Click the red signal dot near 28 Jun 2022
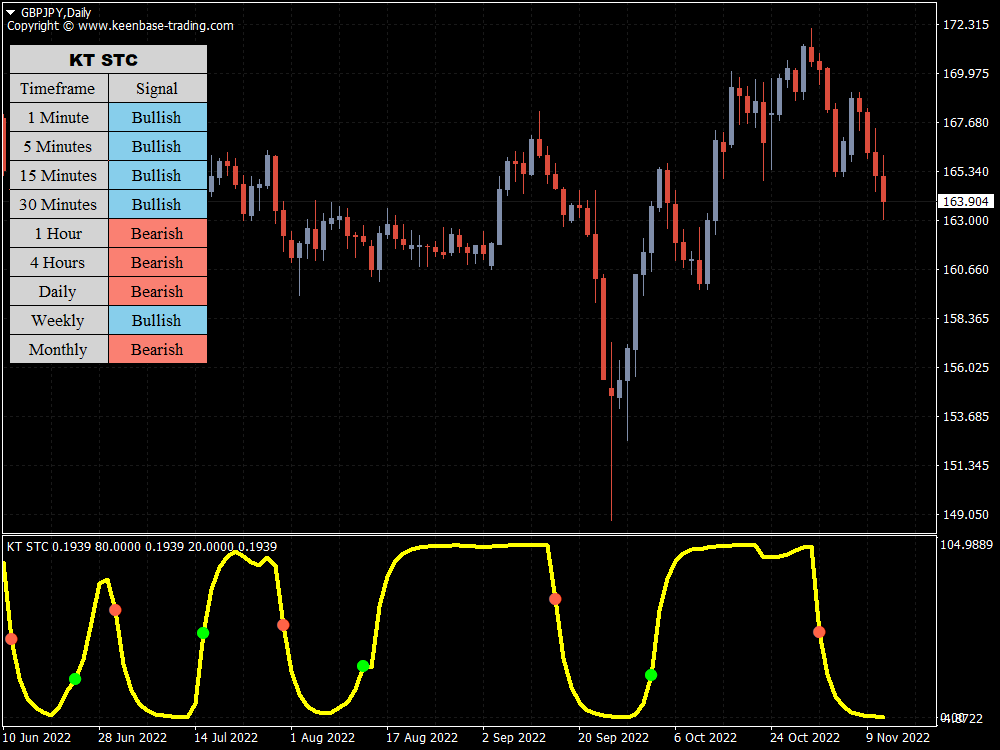Viewport: 1000px width, 750px height. click(x=115, y=610)
